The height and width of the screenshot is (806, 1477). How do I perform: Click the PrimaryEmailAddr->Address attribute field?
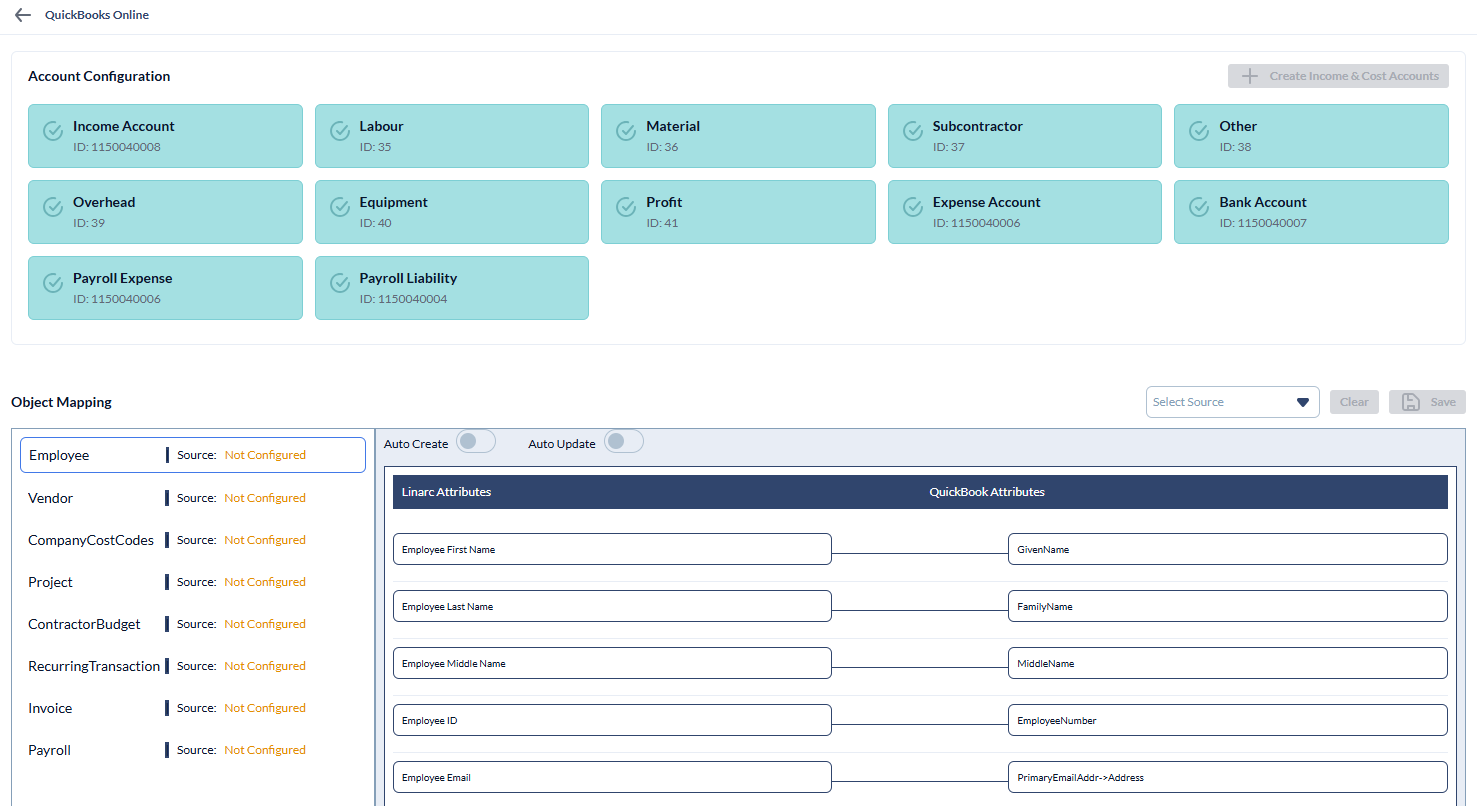1228,777
